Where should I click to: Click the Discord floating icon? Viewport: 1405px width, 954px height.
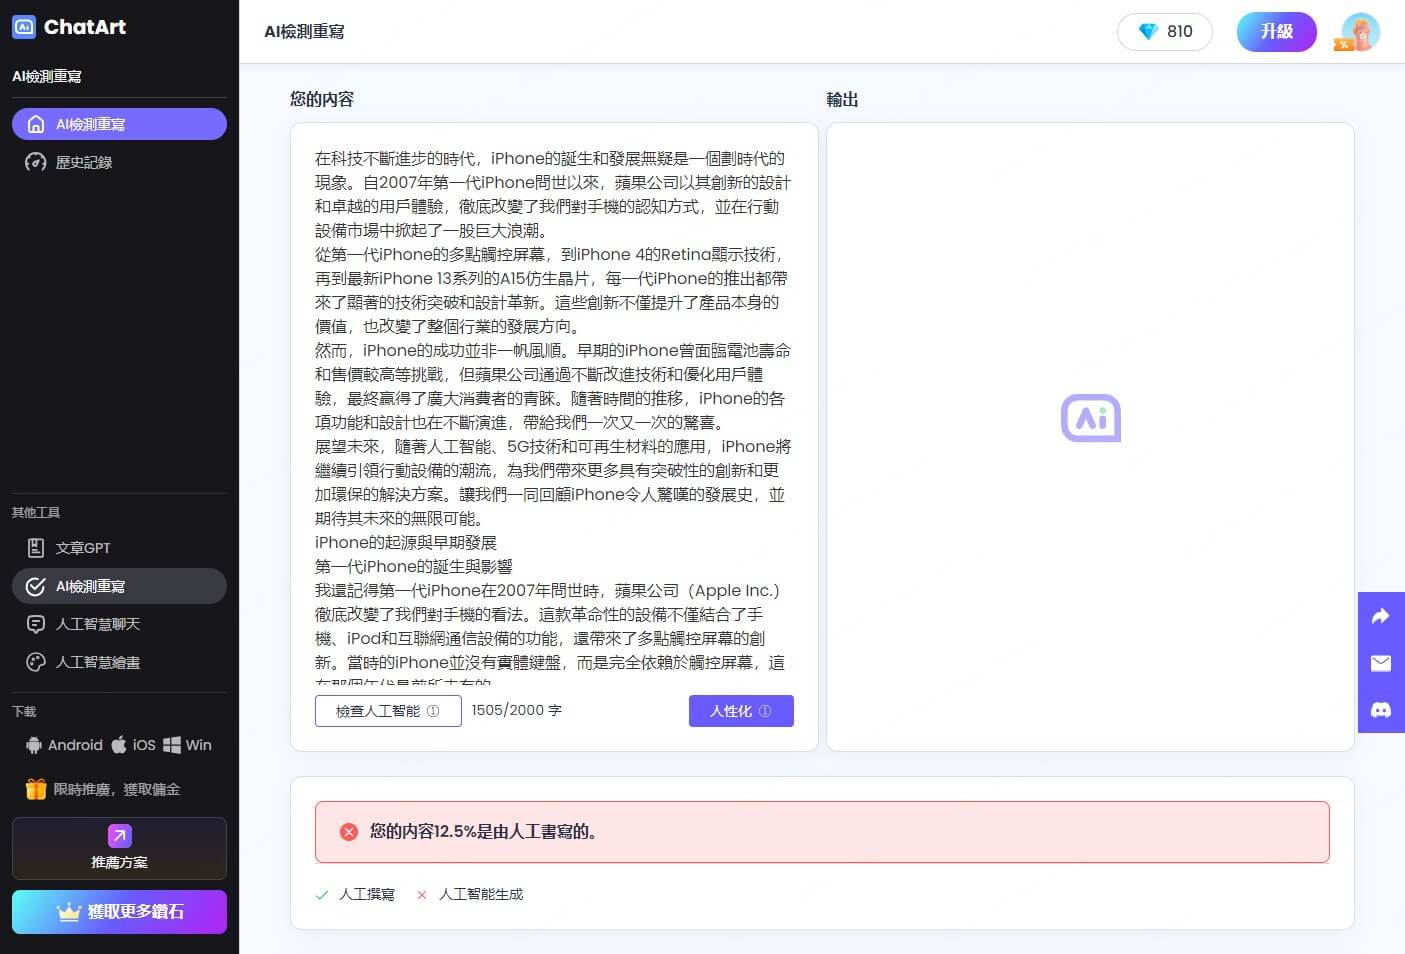tap(1381, 710)
